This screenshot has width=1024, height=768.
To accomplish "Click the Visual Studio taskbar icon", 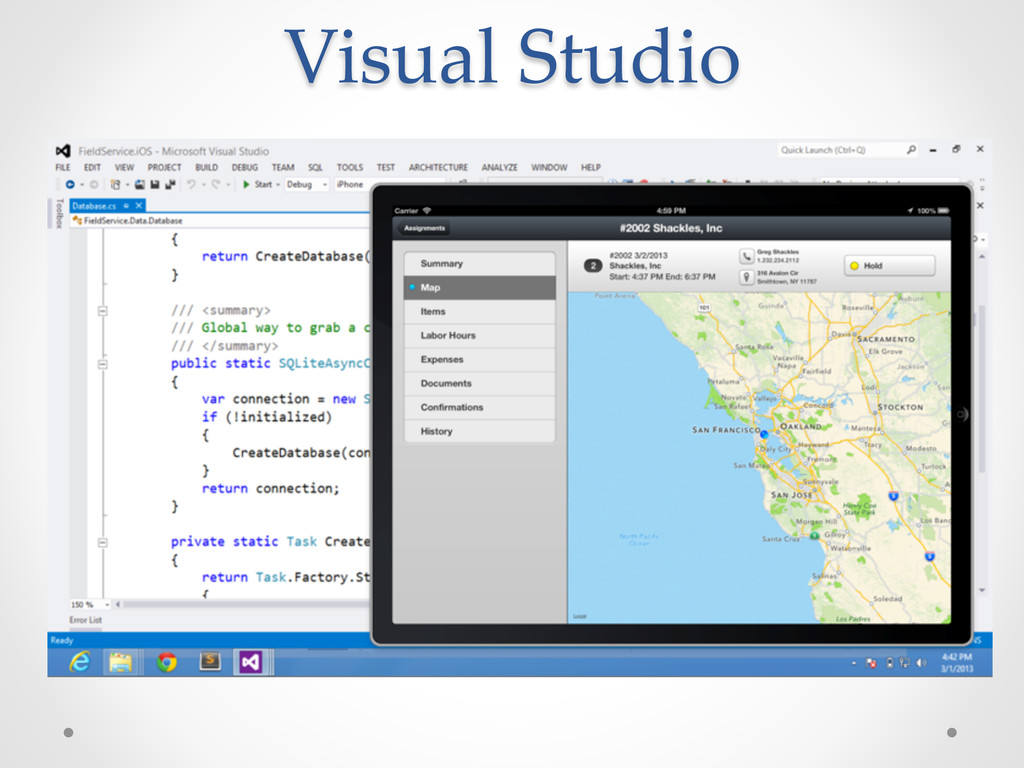I will click(251, 662).
